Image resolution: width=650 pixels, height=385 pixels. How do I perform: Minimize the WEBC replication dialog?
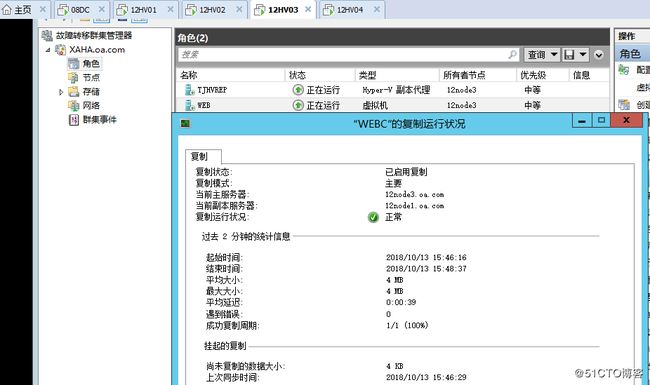(582, 121)
